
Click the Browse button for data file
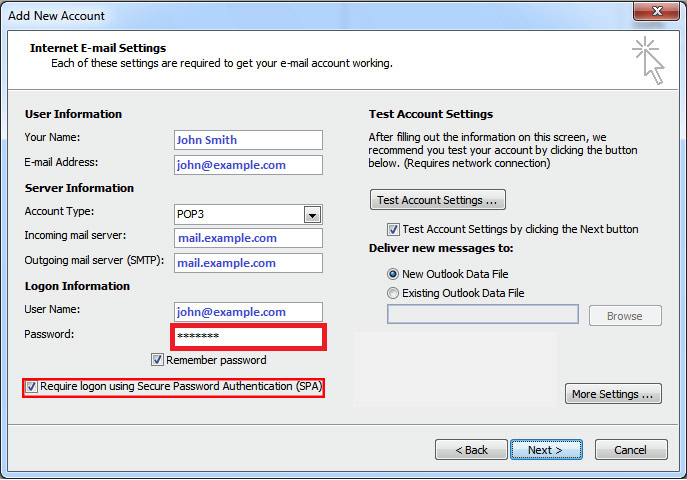click(x=625, y=316)
